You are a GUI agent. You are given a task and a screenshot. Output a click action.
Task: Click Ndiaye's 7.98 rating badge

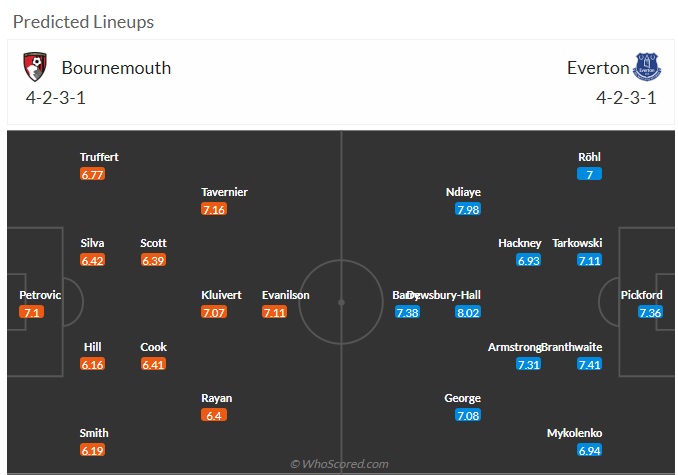(x=468, y=209)
